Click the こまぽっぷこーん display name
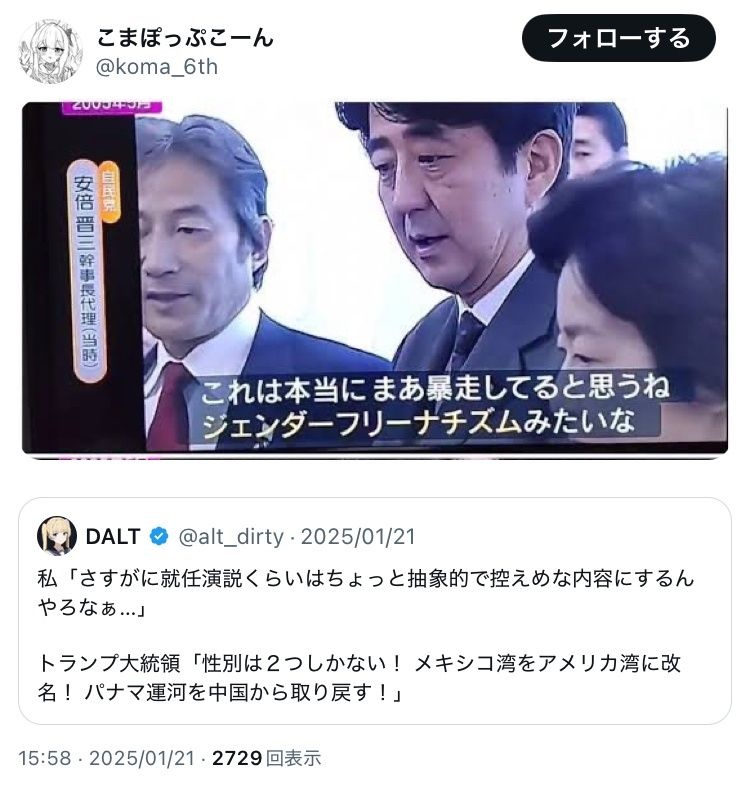 (185, 38)
